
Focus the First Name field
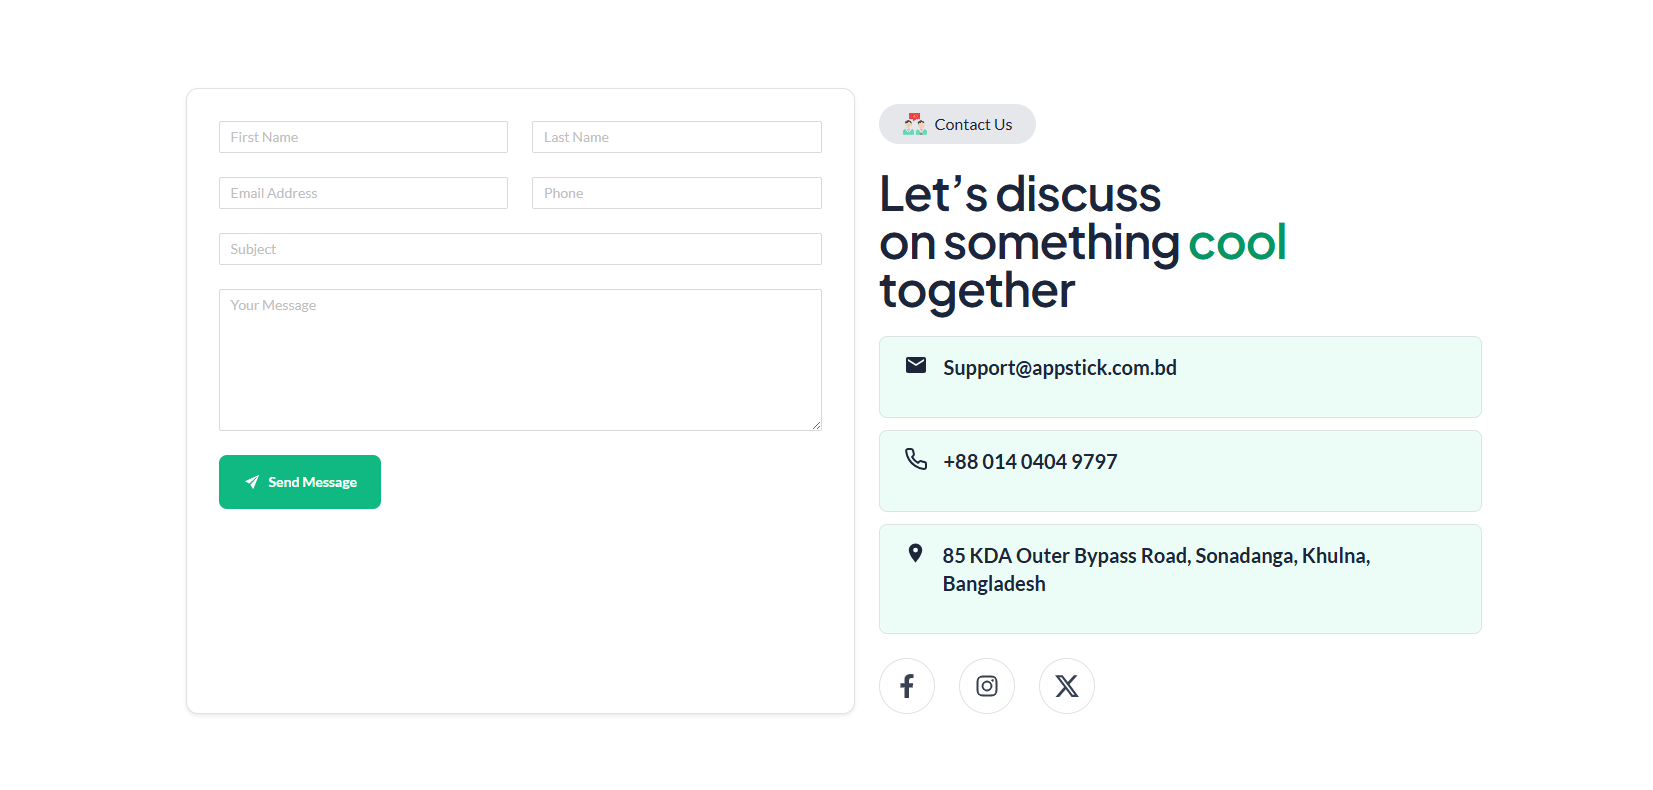tap(363, 137)
